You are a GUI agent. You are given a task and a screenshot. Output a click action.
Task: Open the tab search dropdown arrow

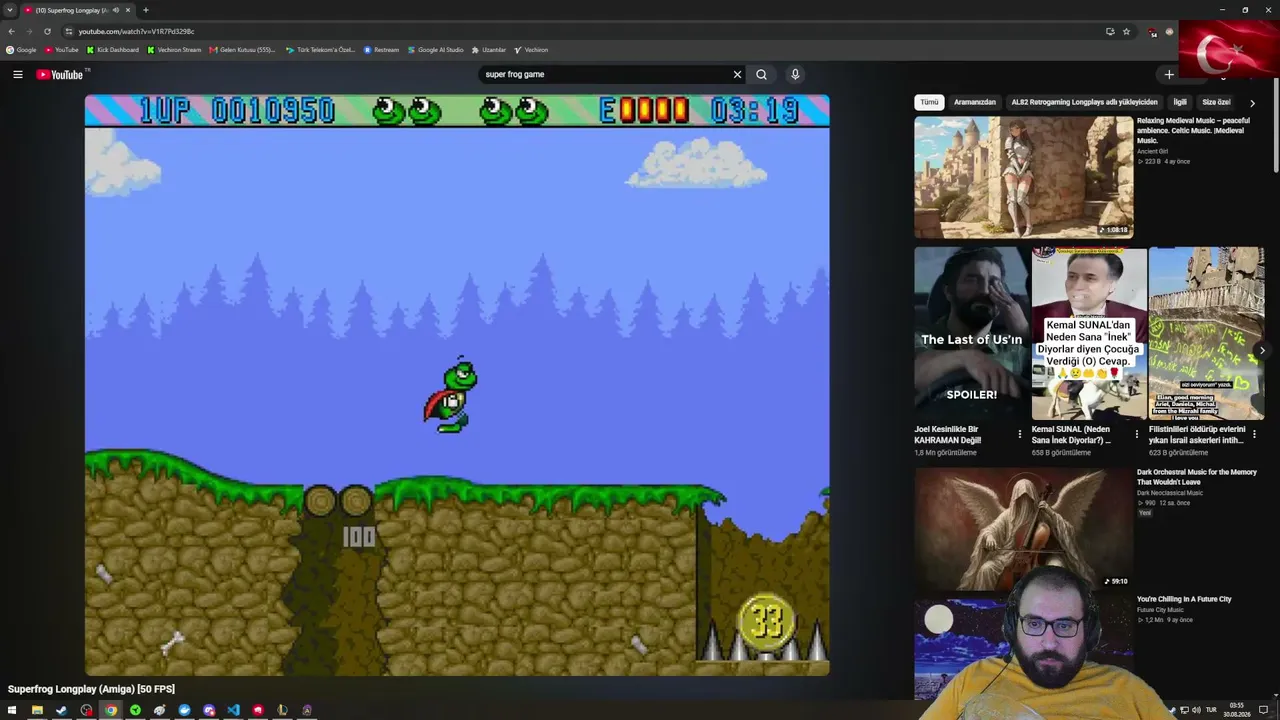tap(10, 10)
